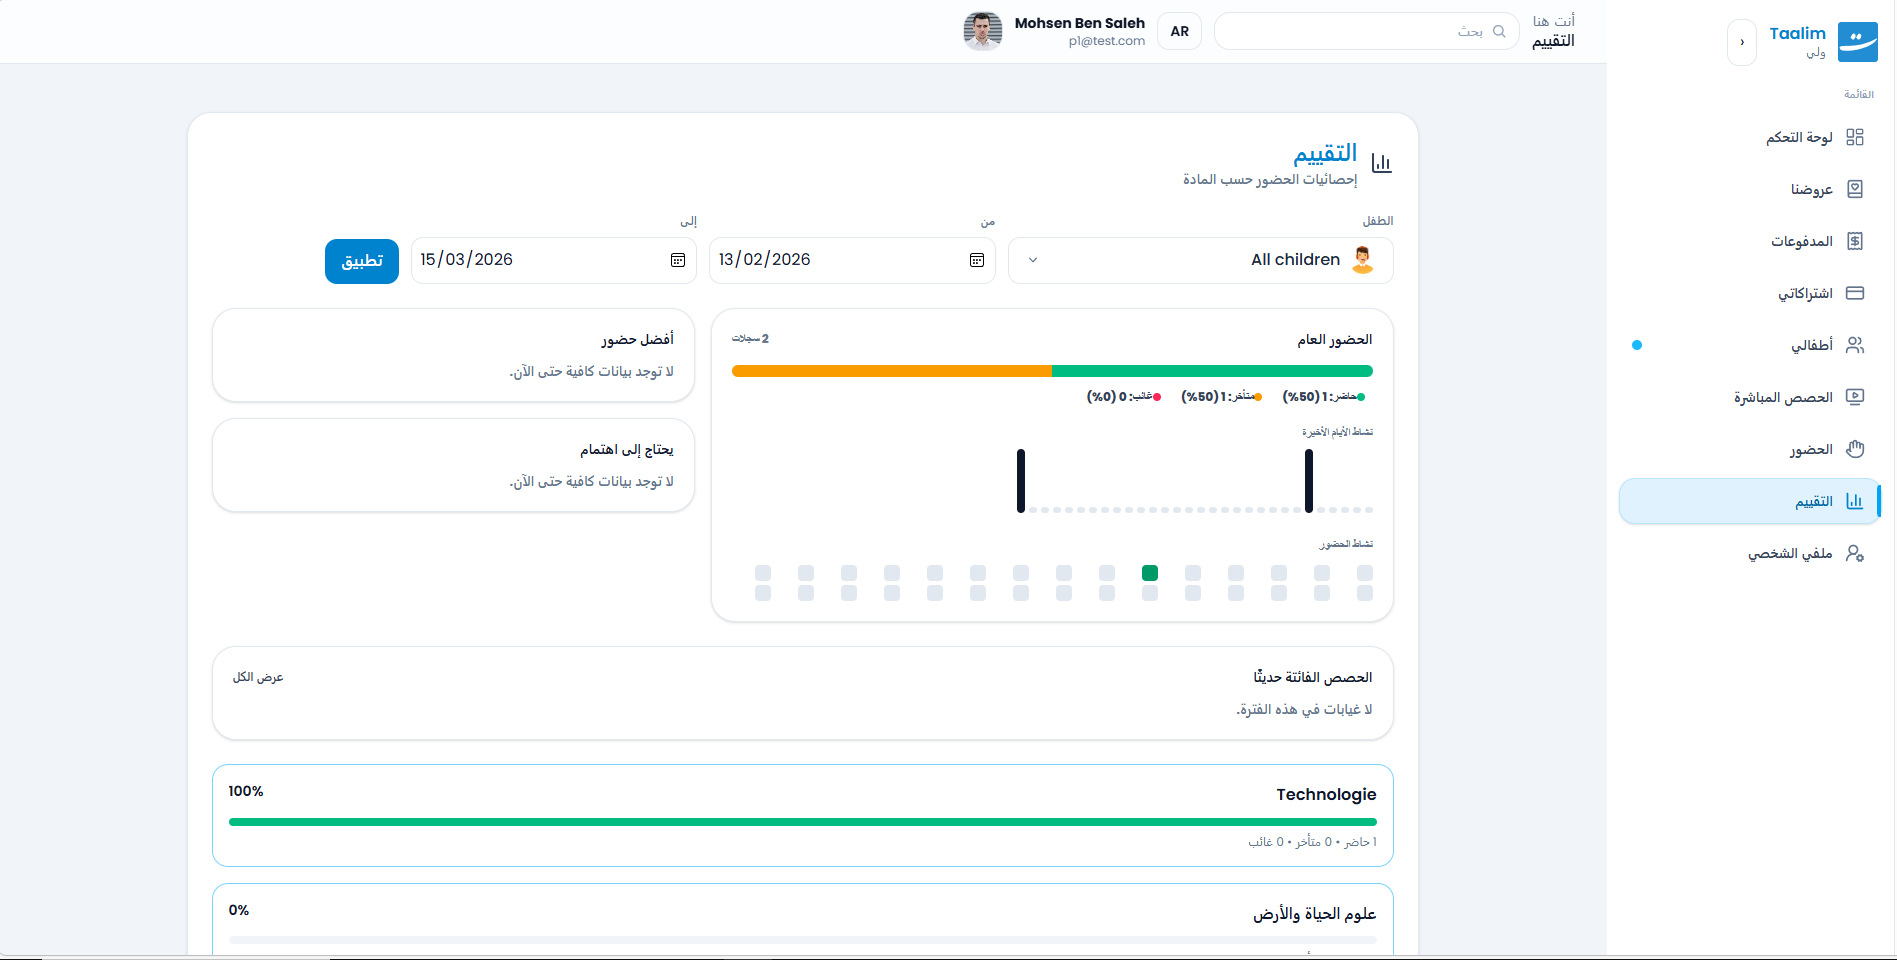Screen dimensions: 1897x960
Task: Click the profile user-settings icon in sidebar
Action: (1854, 553)
